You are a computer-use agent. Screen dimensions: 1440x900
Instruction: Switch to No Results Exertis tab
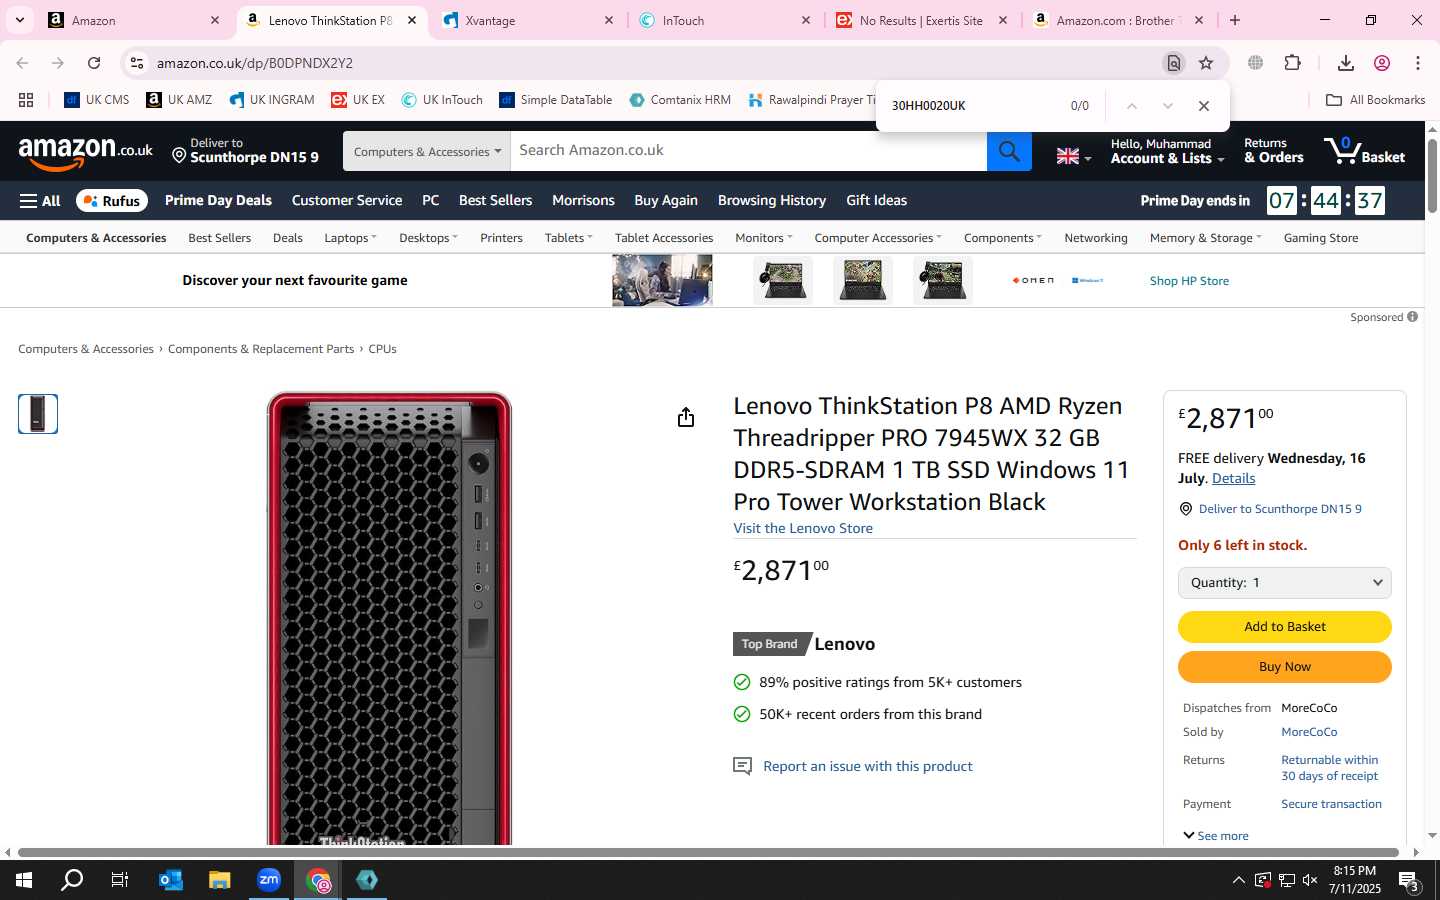click(921, 20)
